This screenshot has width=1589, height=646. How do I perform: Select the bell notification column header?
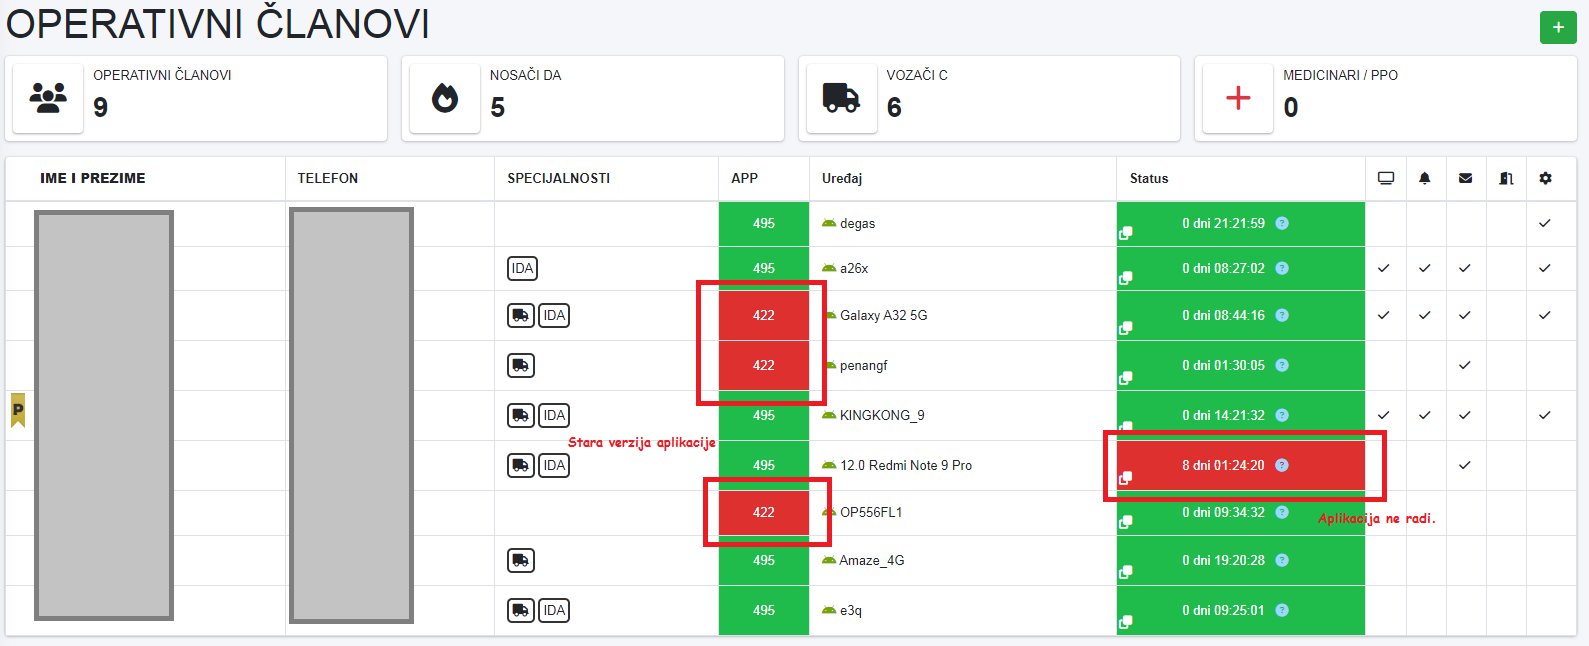coord(1425,179)
